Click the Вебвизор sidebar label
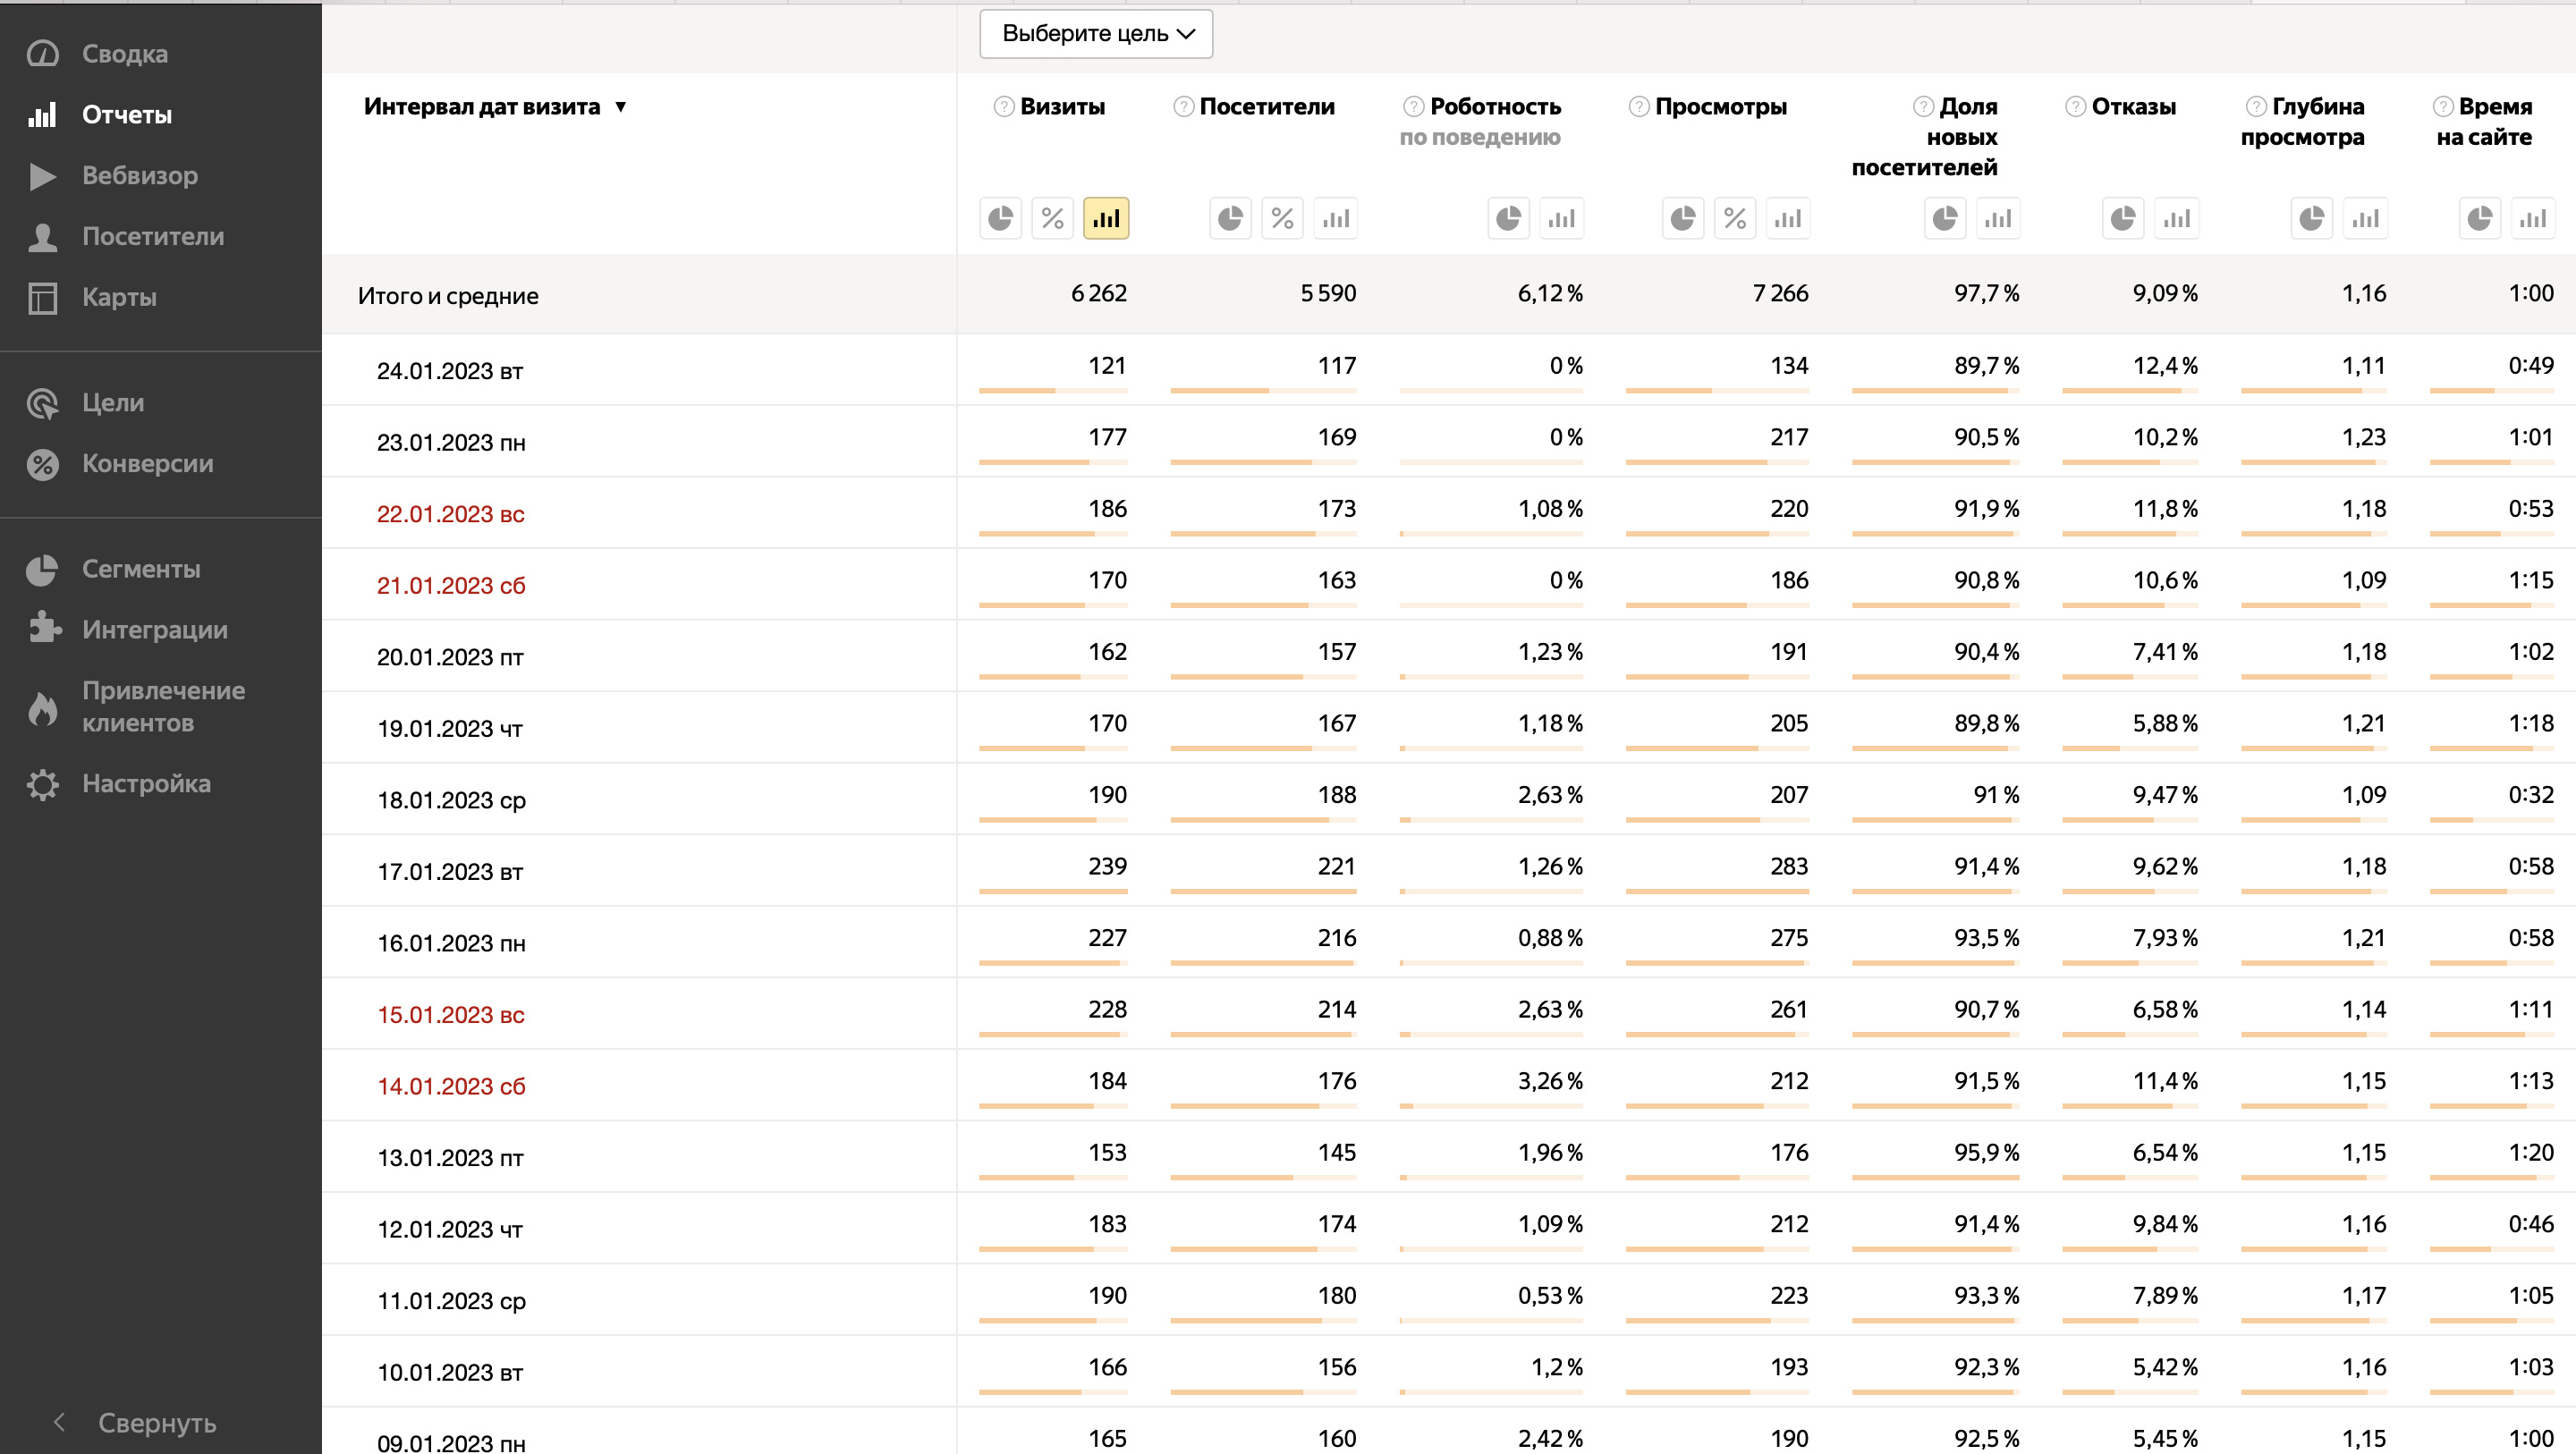 click(140, 175)
